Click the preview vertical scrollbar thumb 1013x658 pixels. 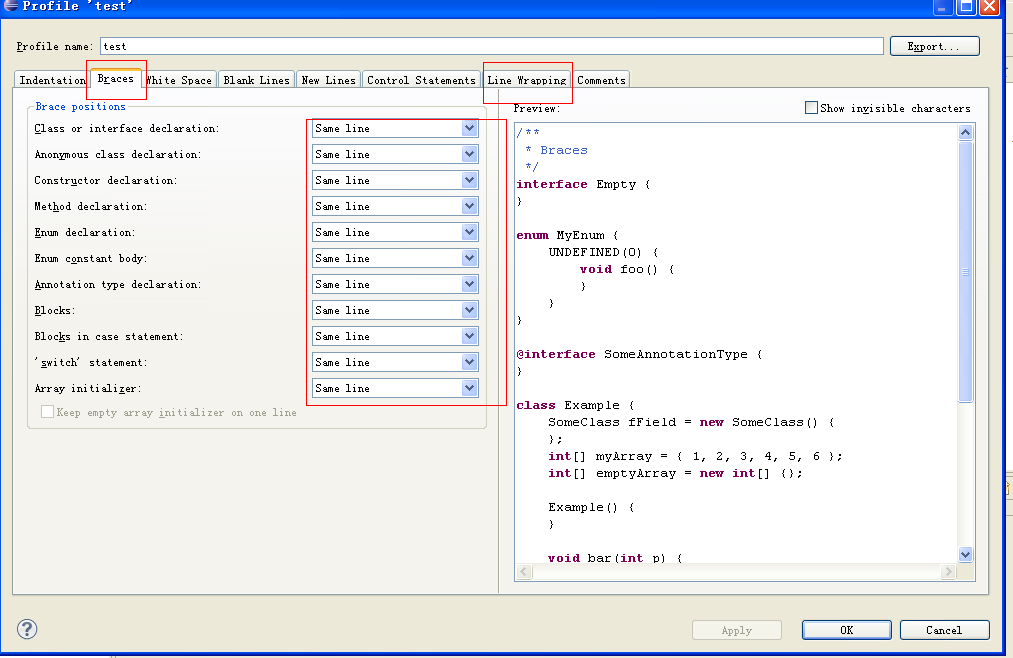[965, 270]
